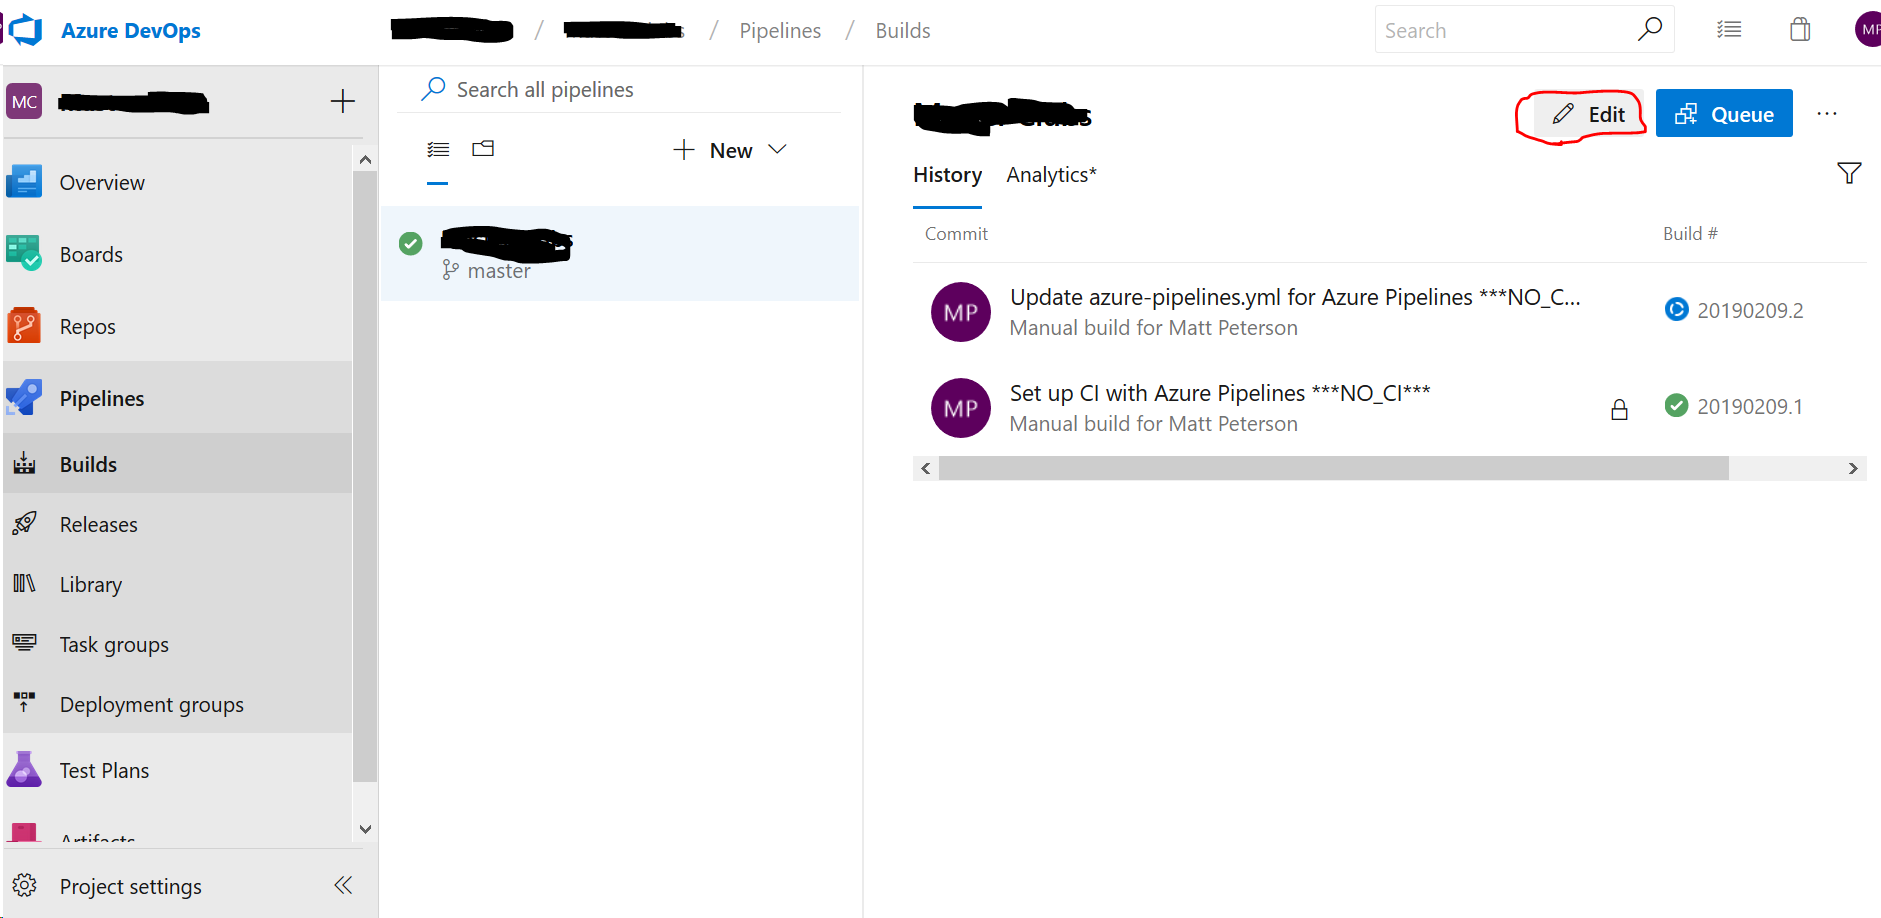Open the work items list icon in header
This screenshot has height=918, width=1881.
click(x=1729, y=30)
